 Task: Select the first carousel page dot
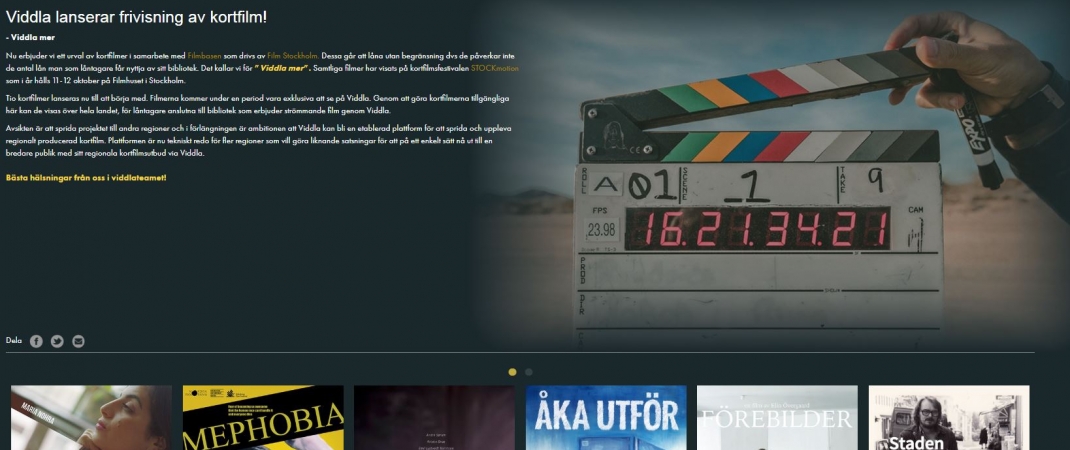512,372
